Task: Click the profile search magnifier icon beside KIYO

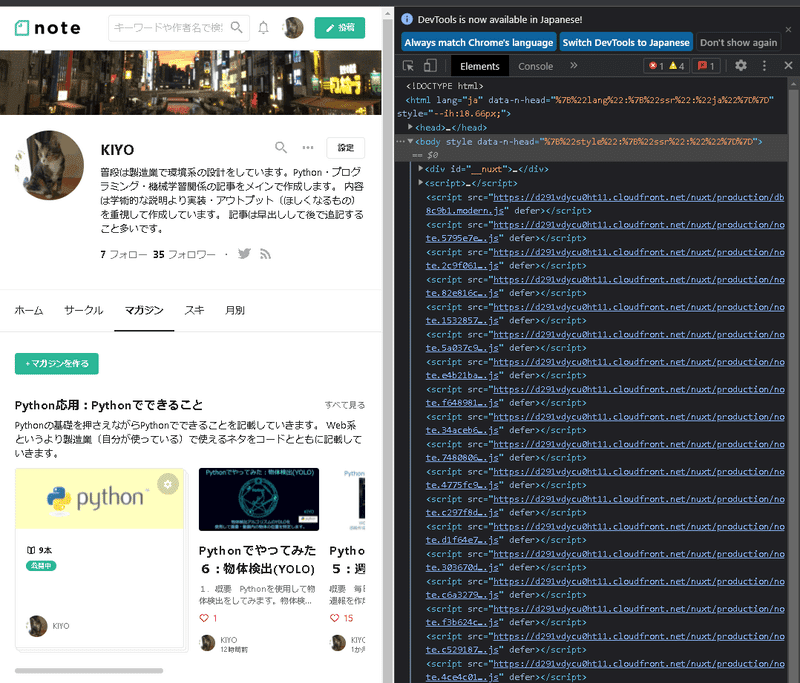Action: [x=281, y=147]
